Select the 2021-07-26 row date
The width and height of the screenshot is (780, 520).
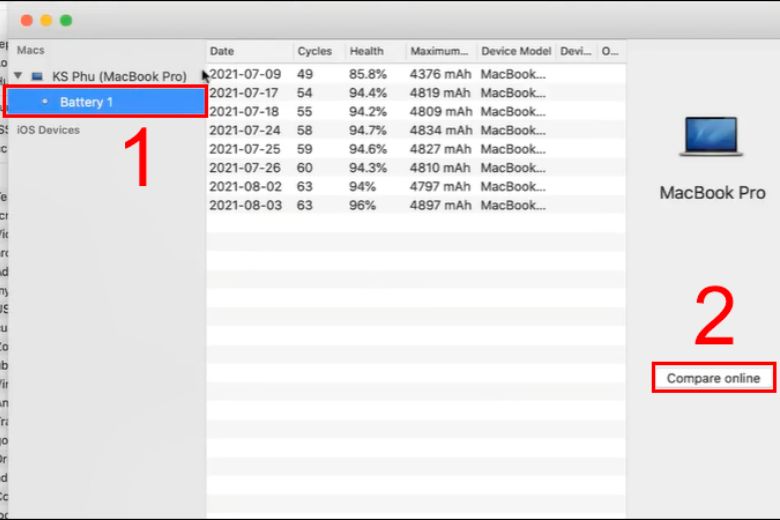(245, 168)
